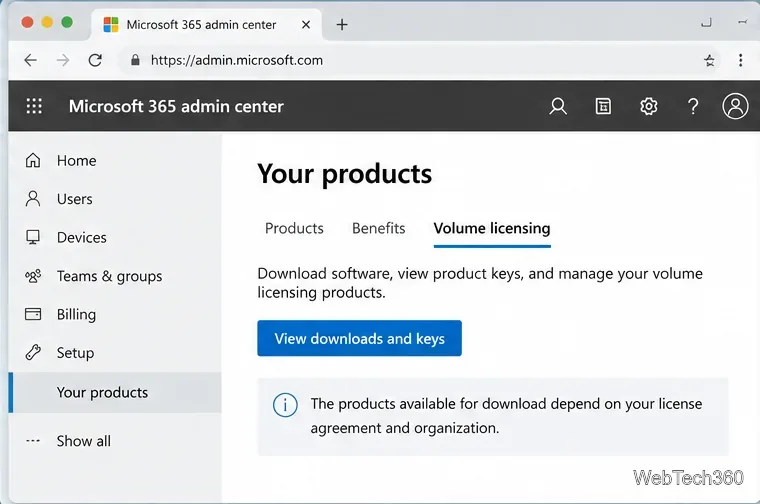The image size is (760, 504).
Task: Click the Setup wrench icon in sidebar
Action: [x=33, y=352]
